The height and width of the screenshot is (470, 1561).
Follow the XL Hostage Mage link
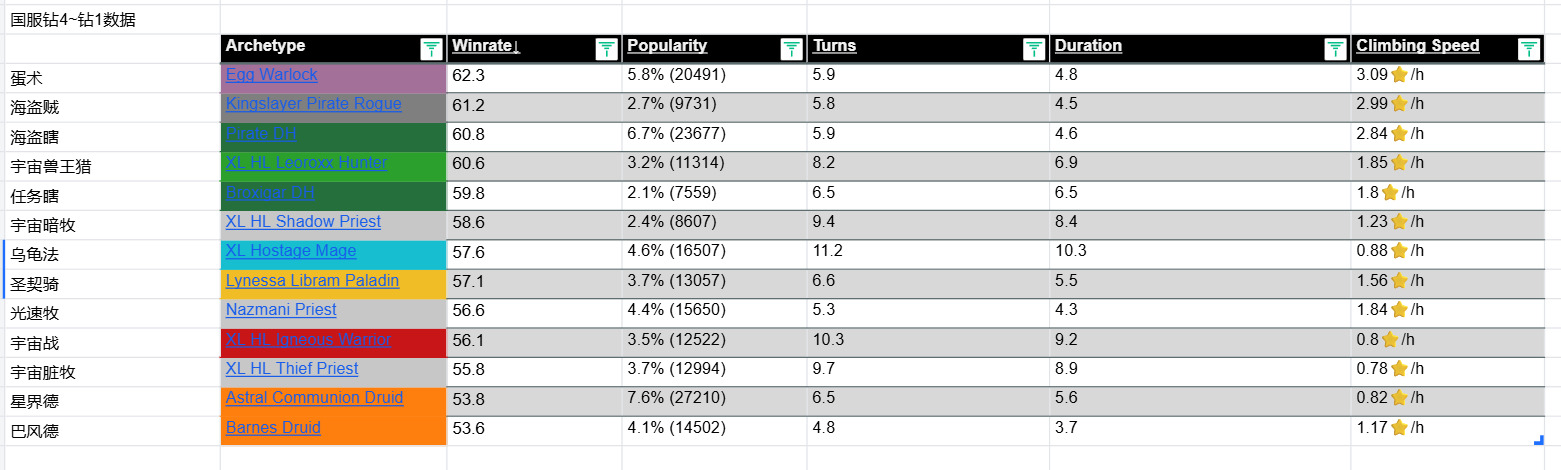291,251
